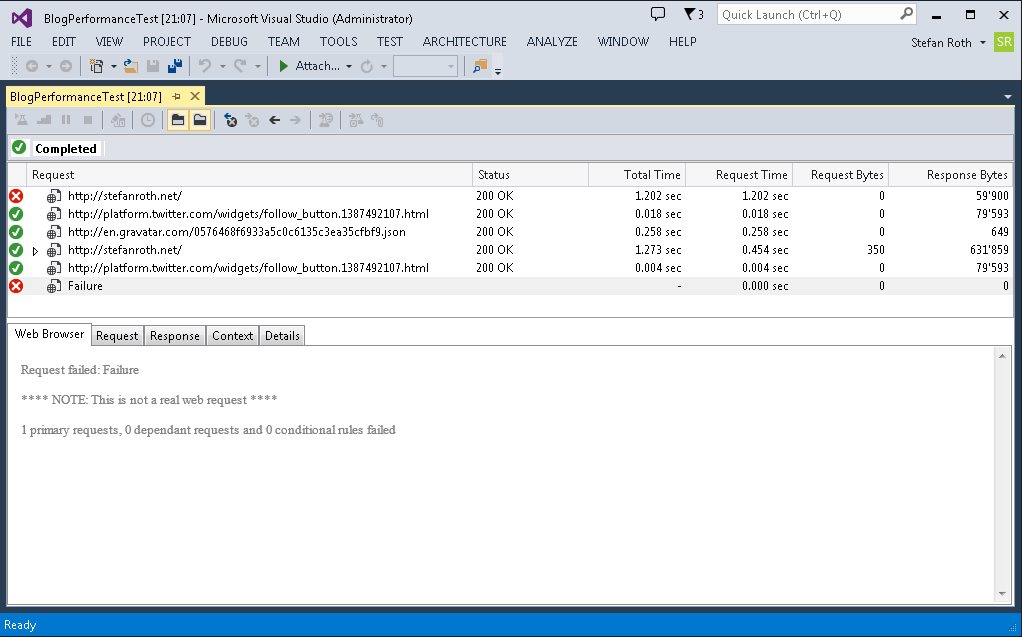Switch to the Request tab
Viewport: 1022px width, 637px height.
click(117, 336)
